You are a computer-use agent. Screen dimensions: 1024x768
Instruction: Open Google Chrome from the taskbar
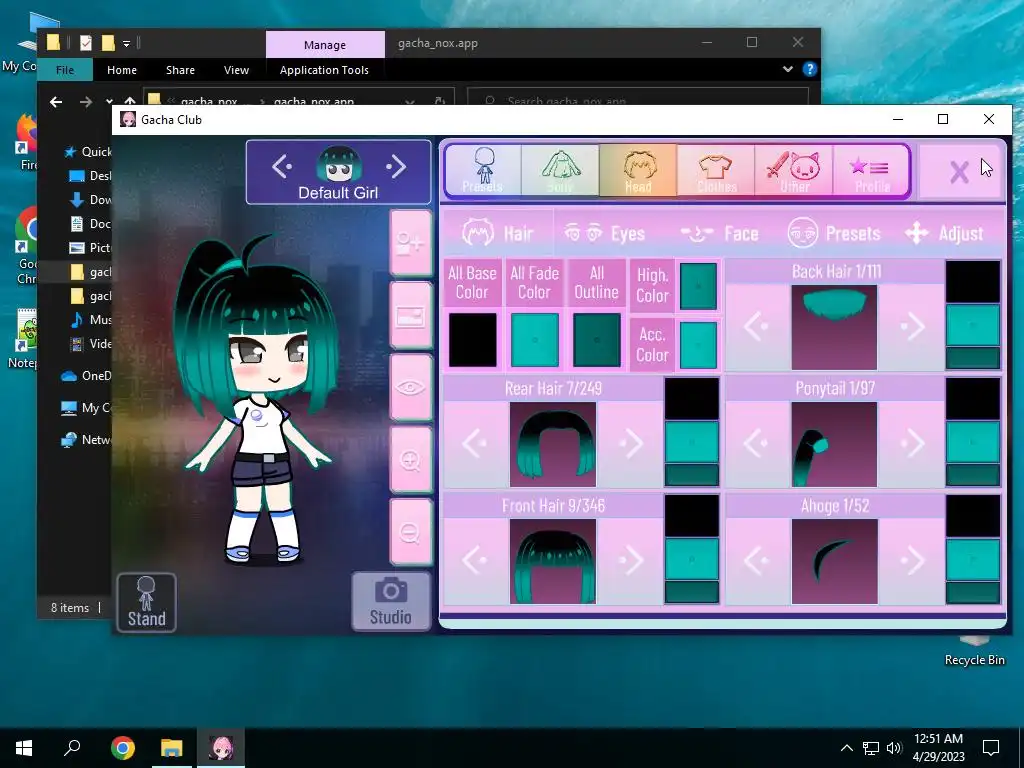[123, 748]
